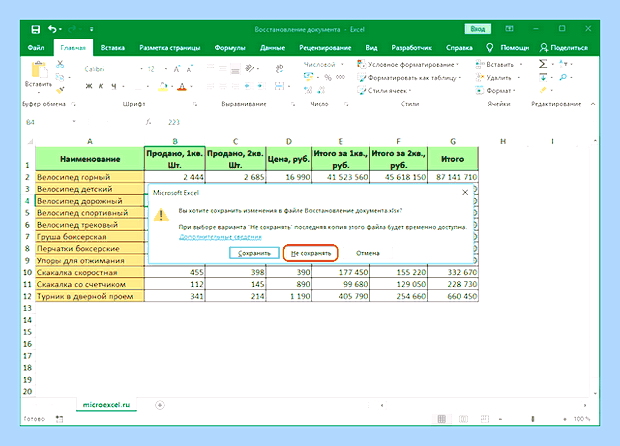620x446 pixels.
Task: Click the zoom in plus button
Action: [x=565, y=419]
